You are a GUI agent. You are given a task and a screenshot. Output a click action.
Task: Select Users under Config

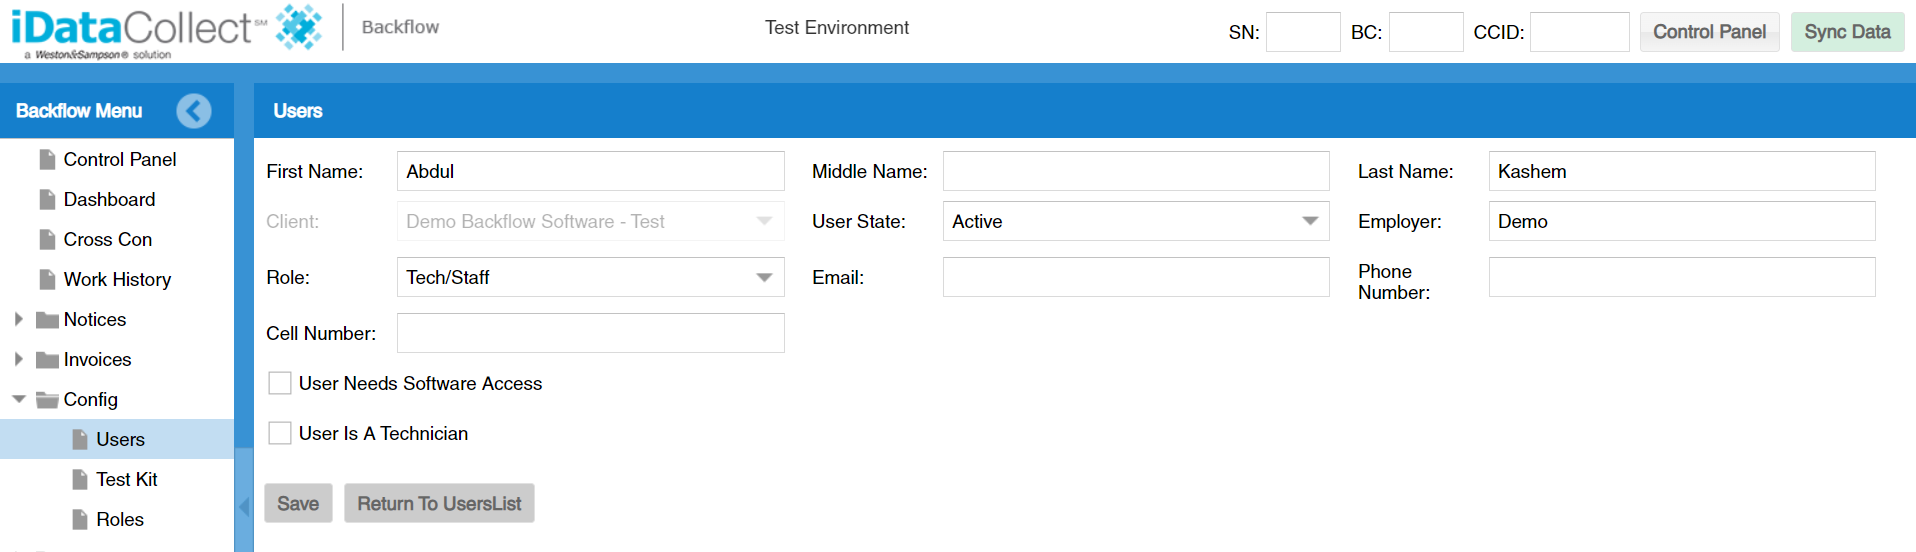(120, 440)
